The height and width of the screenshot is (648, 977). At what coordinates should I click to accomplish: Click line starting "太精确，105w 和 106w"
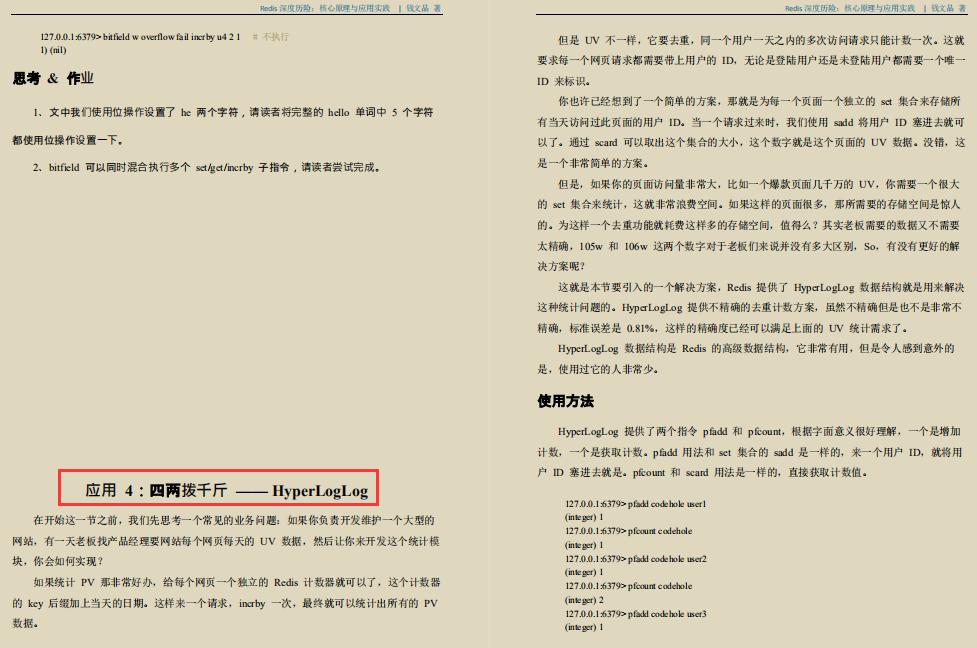(748, 247)
